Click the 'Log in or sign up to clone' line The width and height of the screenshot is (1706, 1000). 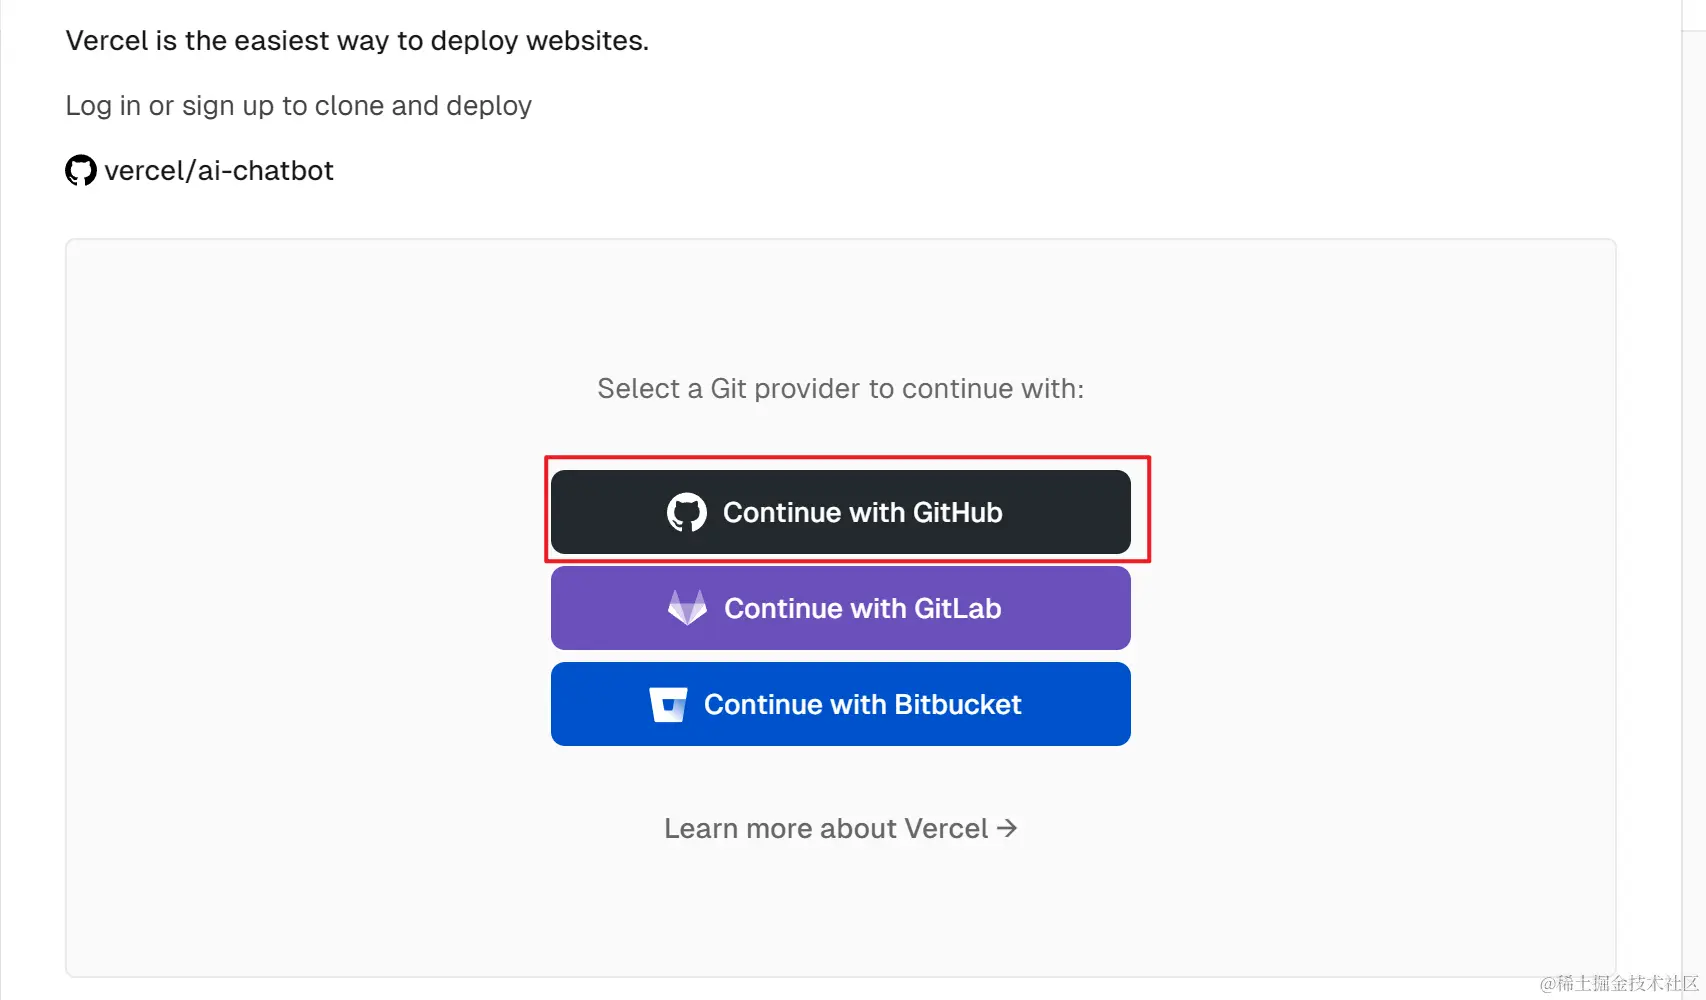coord(299,106)
